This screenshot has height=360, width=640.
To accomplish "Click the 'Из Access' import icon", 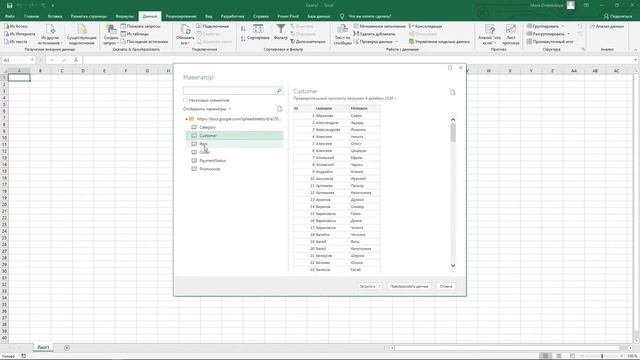I will click(16, 27).
